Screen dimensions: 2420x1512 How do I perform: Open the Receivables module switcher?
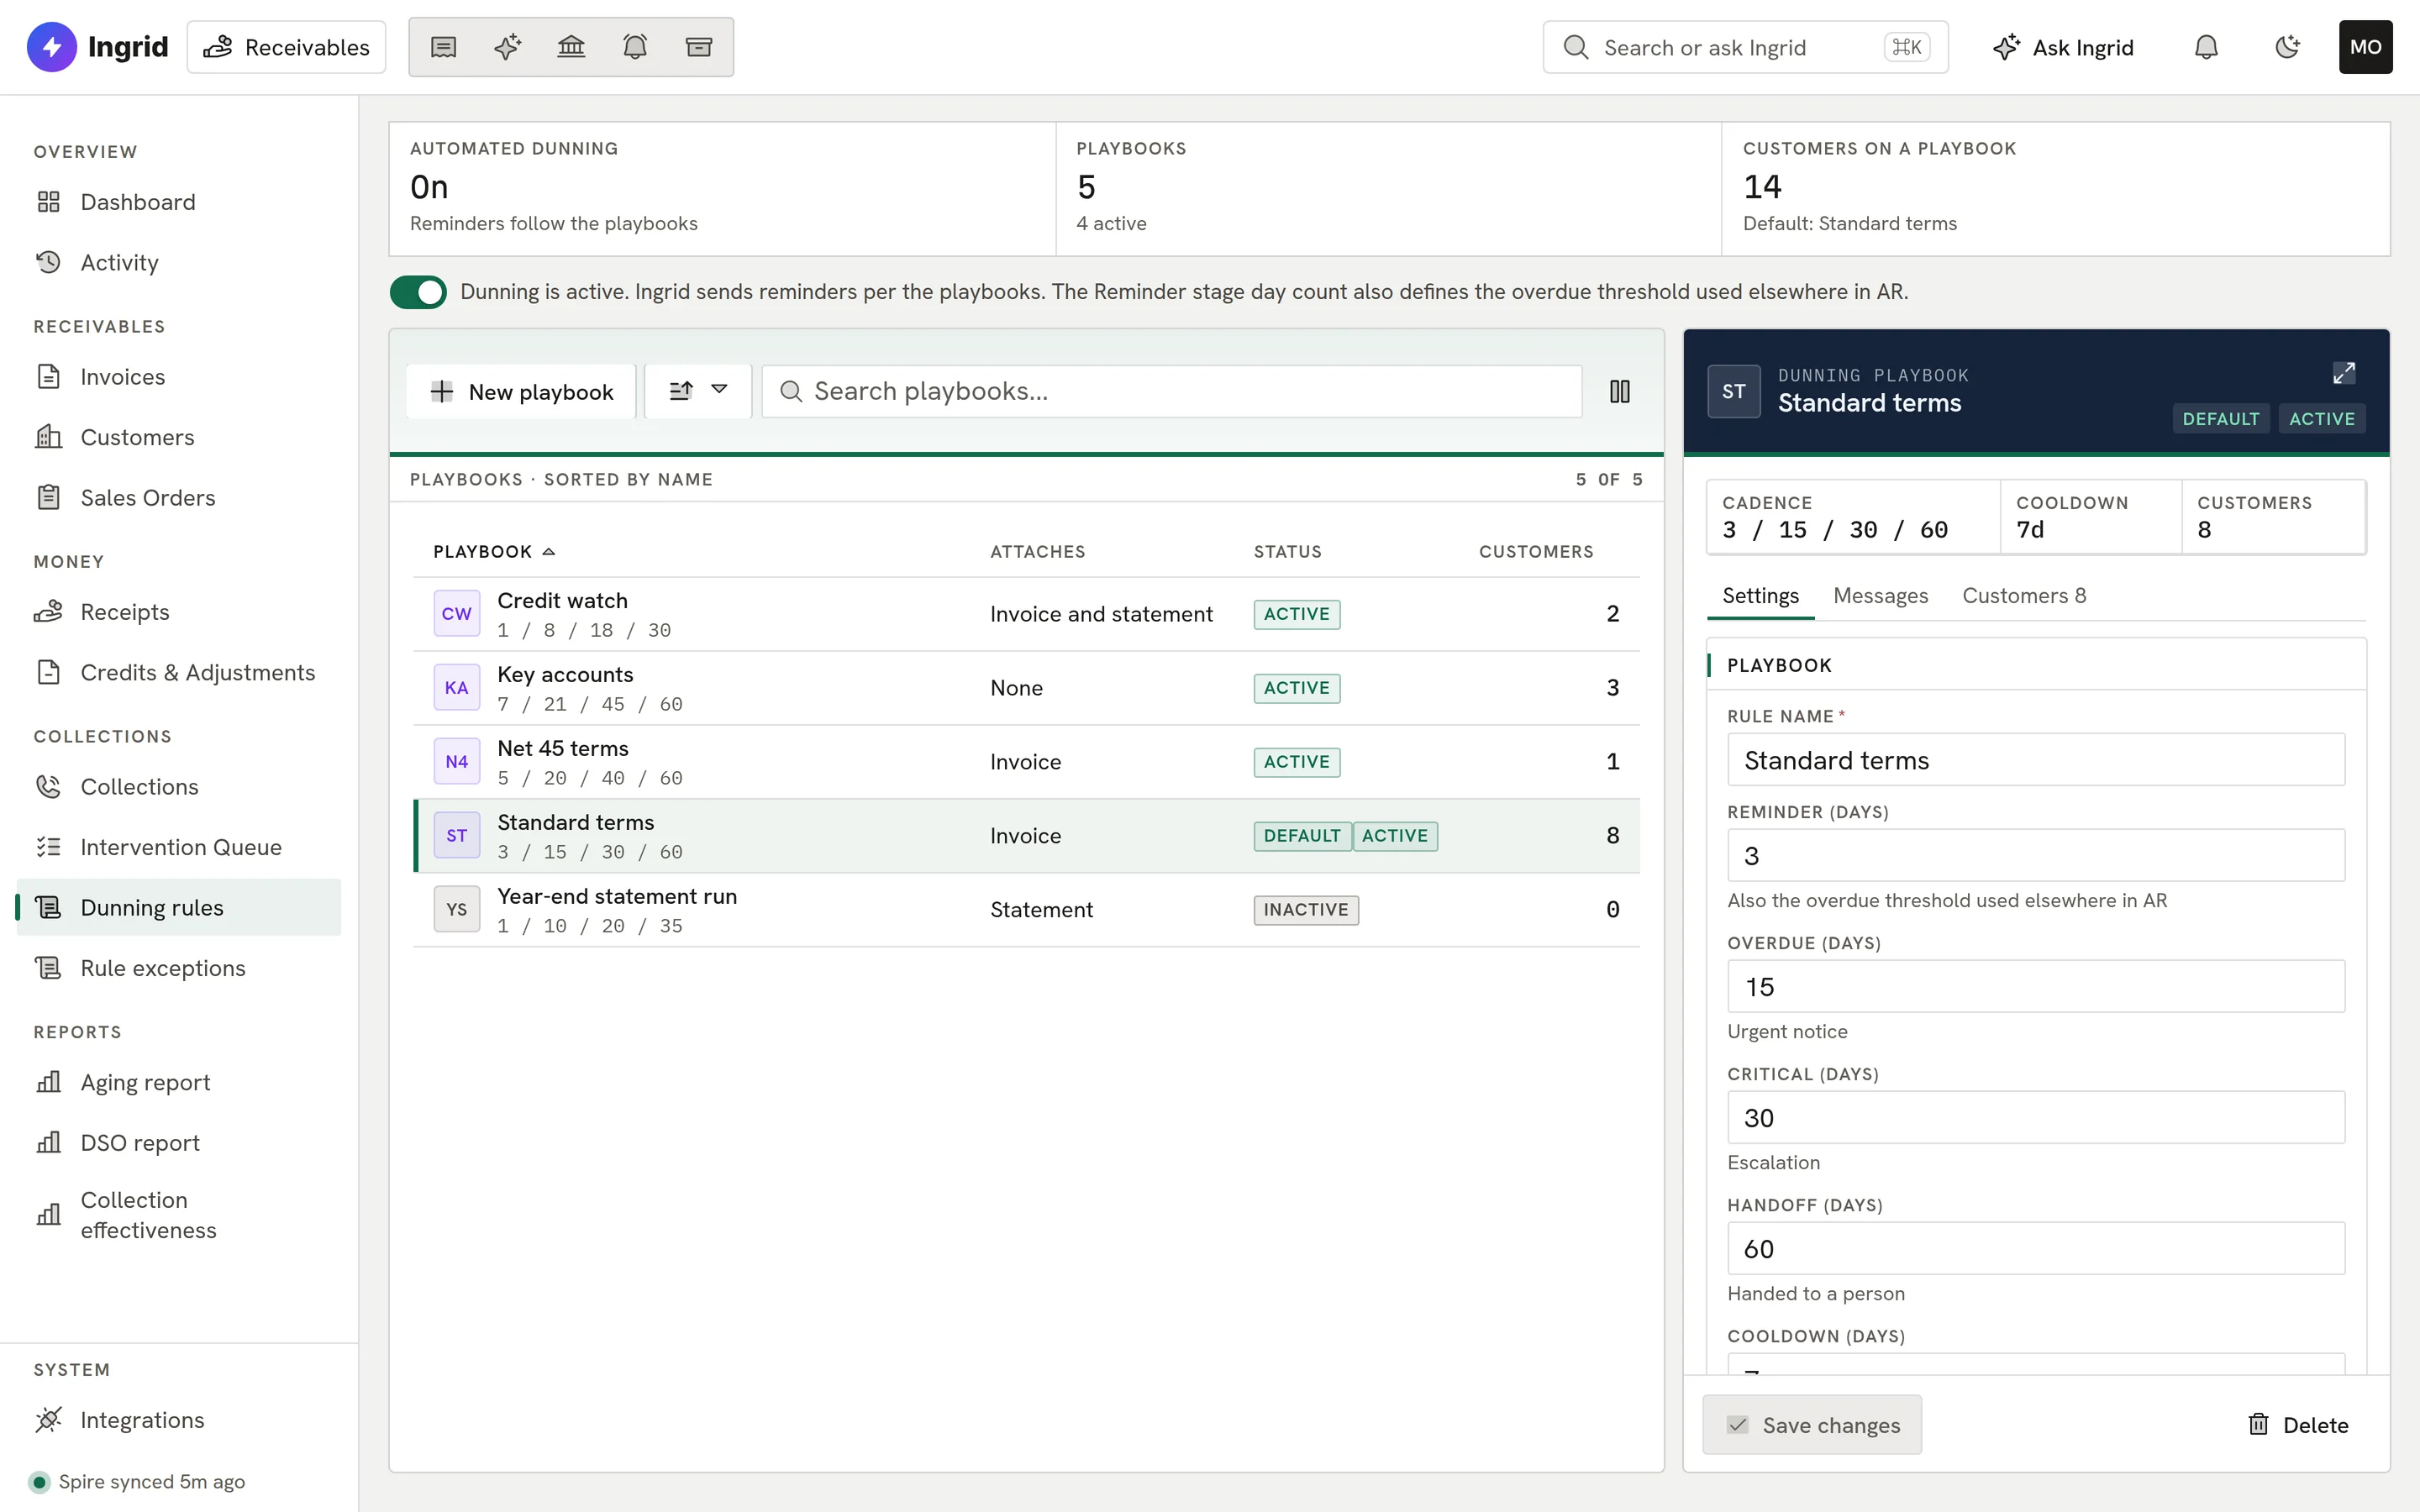coord(287,47)
